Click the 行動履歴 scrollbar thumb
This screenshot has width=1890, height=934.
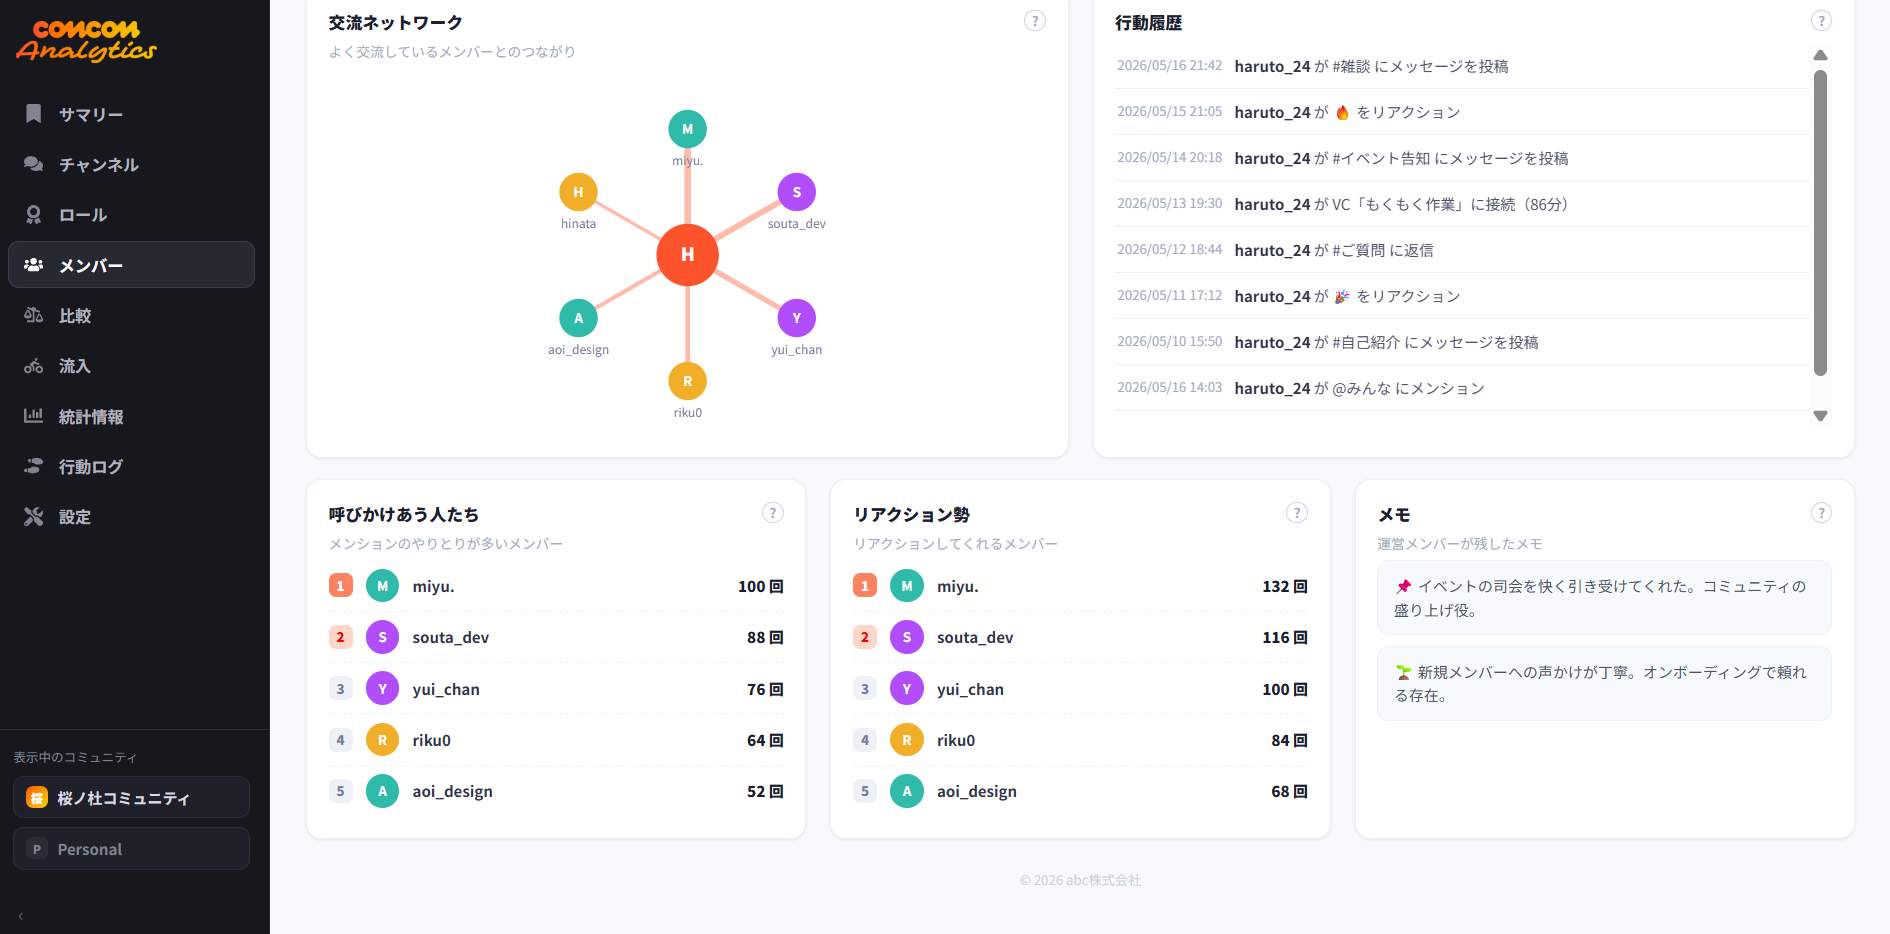1820,222
